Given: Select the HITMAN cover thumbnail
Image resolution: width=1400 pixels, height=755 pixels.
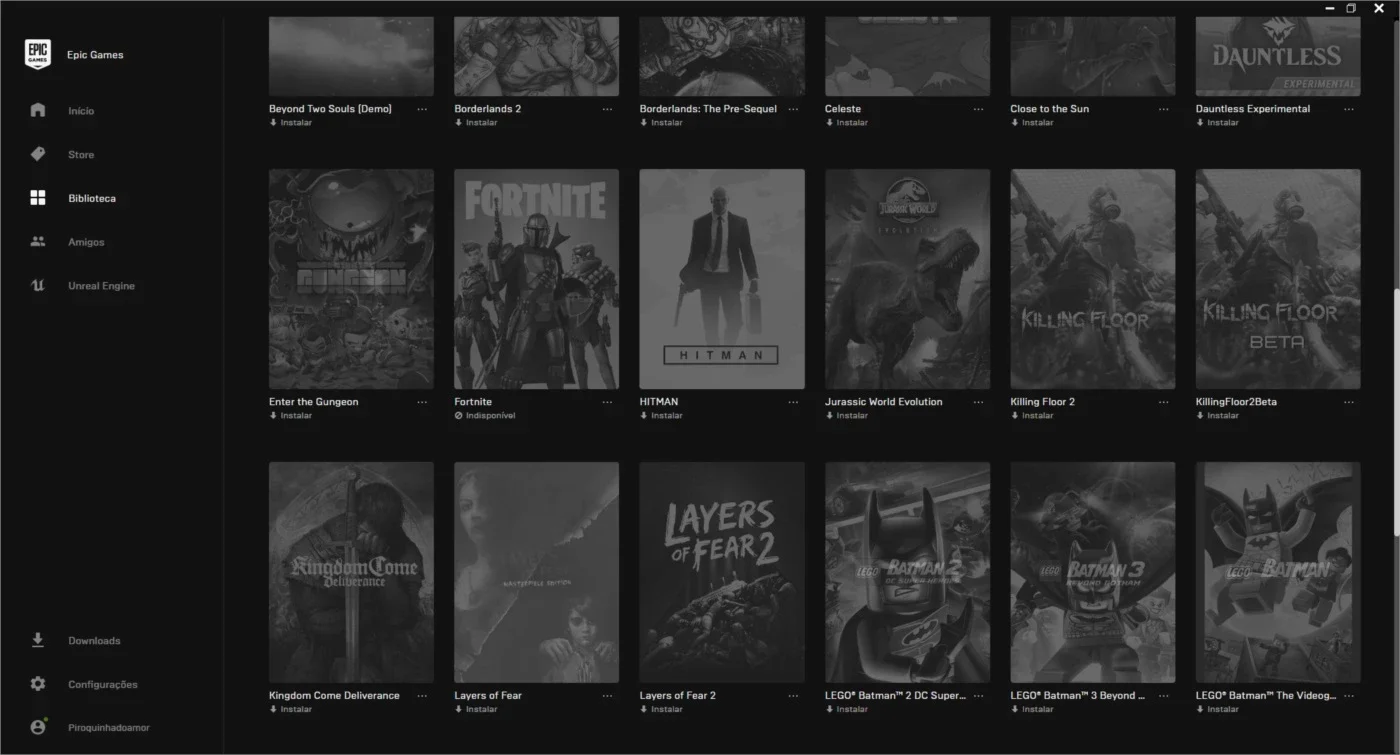Looking at the screenshot, I should pyautogui.click(x=722, y=279).
